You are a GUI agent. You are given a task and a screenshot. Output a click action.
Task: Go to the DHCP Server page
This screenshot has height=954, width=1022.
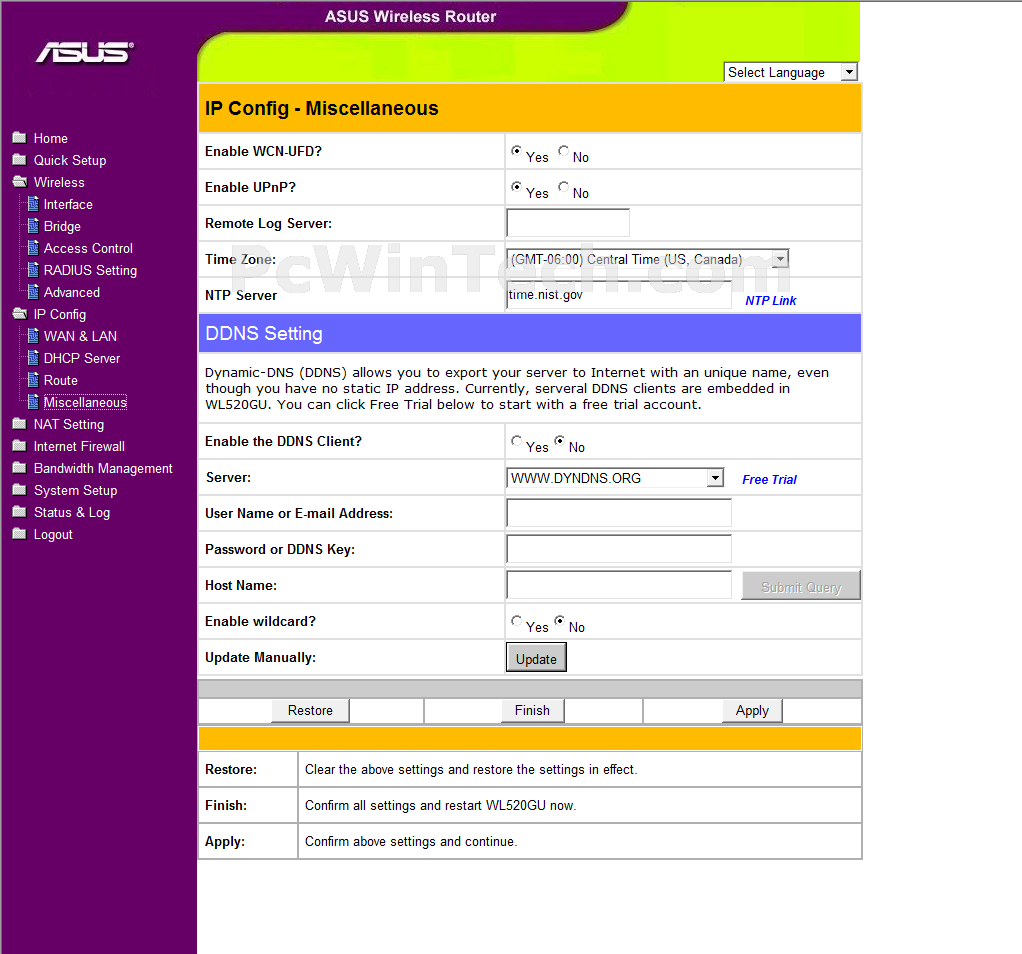(x=82, y=358)
